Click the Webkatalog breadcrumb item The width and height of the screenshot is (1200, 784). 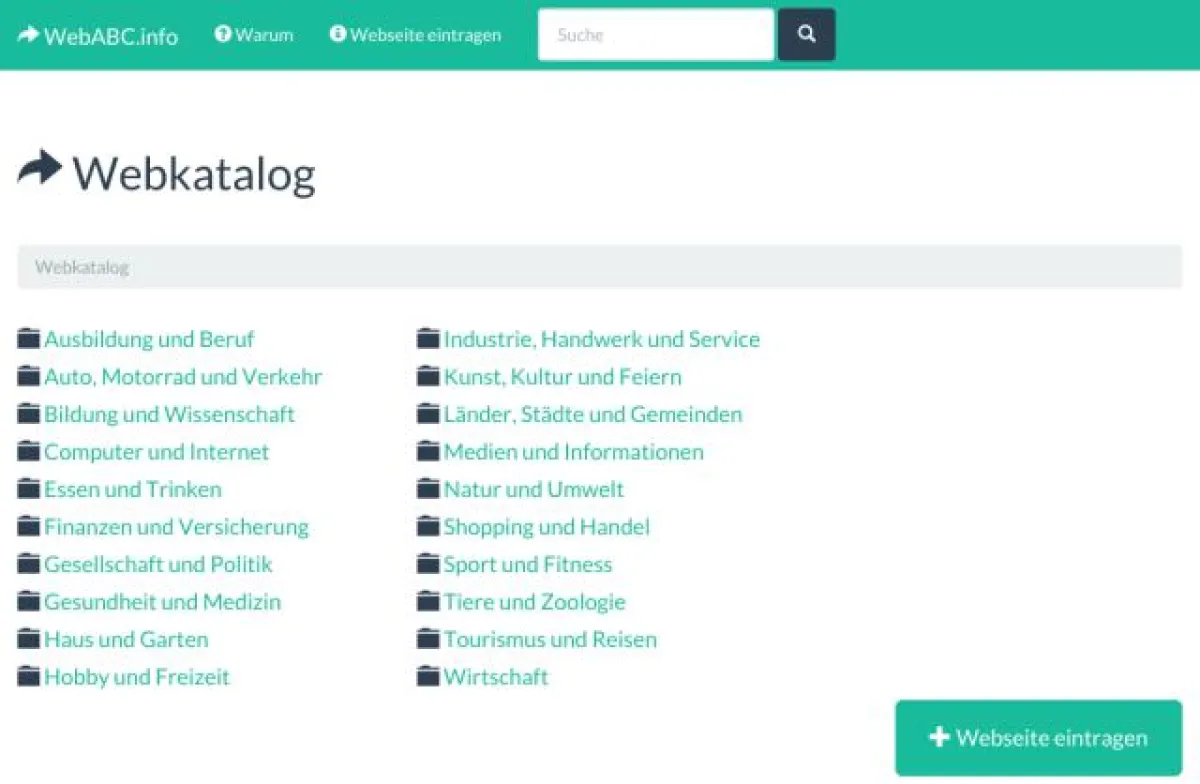(82, 268)
